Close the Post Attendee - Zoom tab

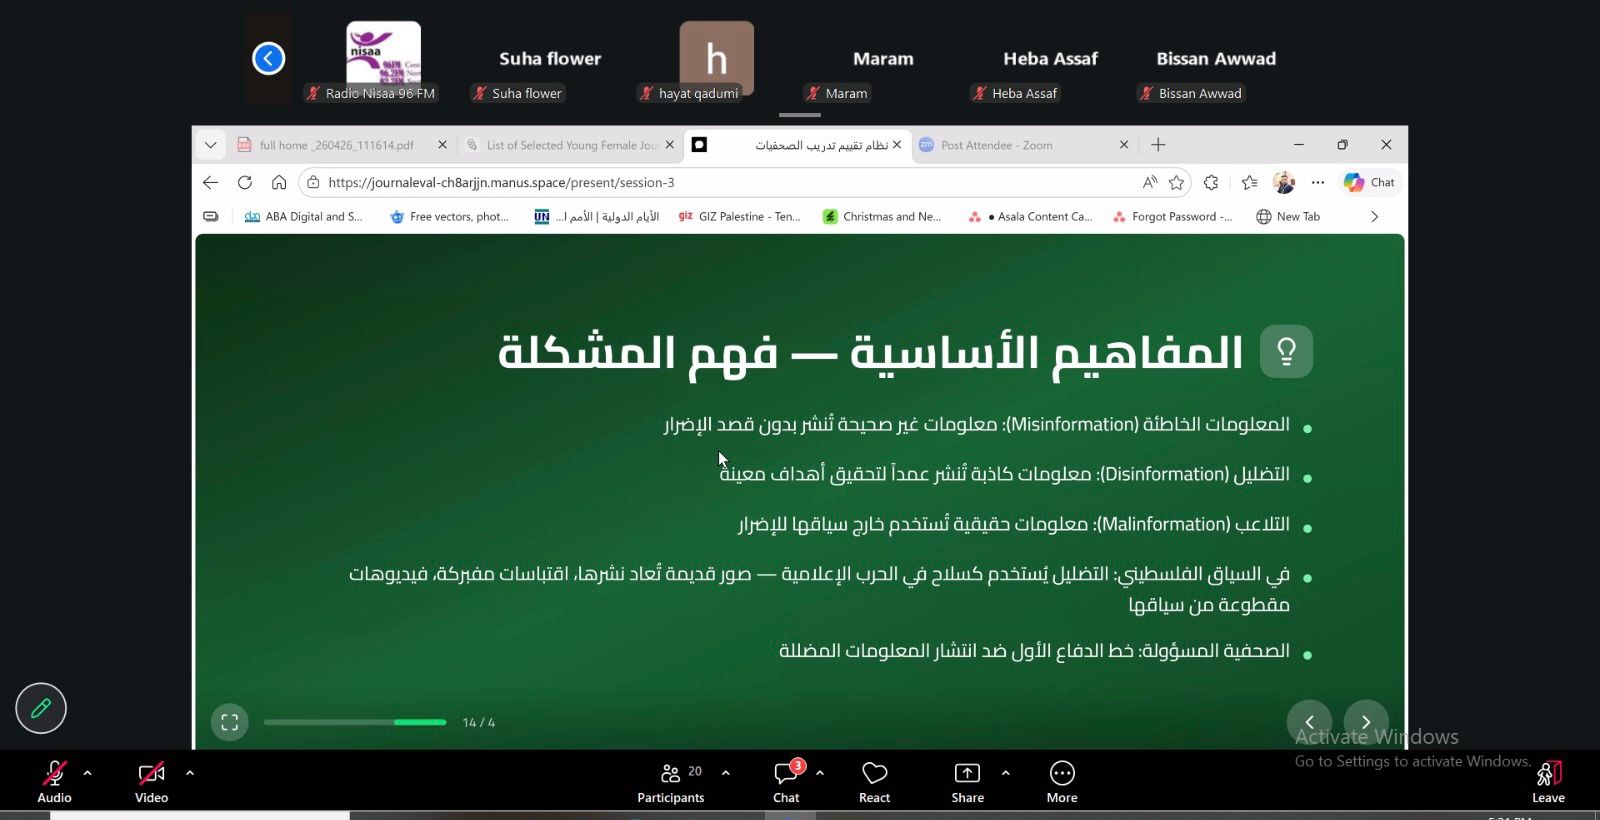[1124, 145]
